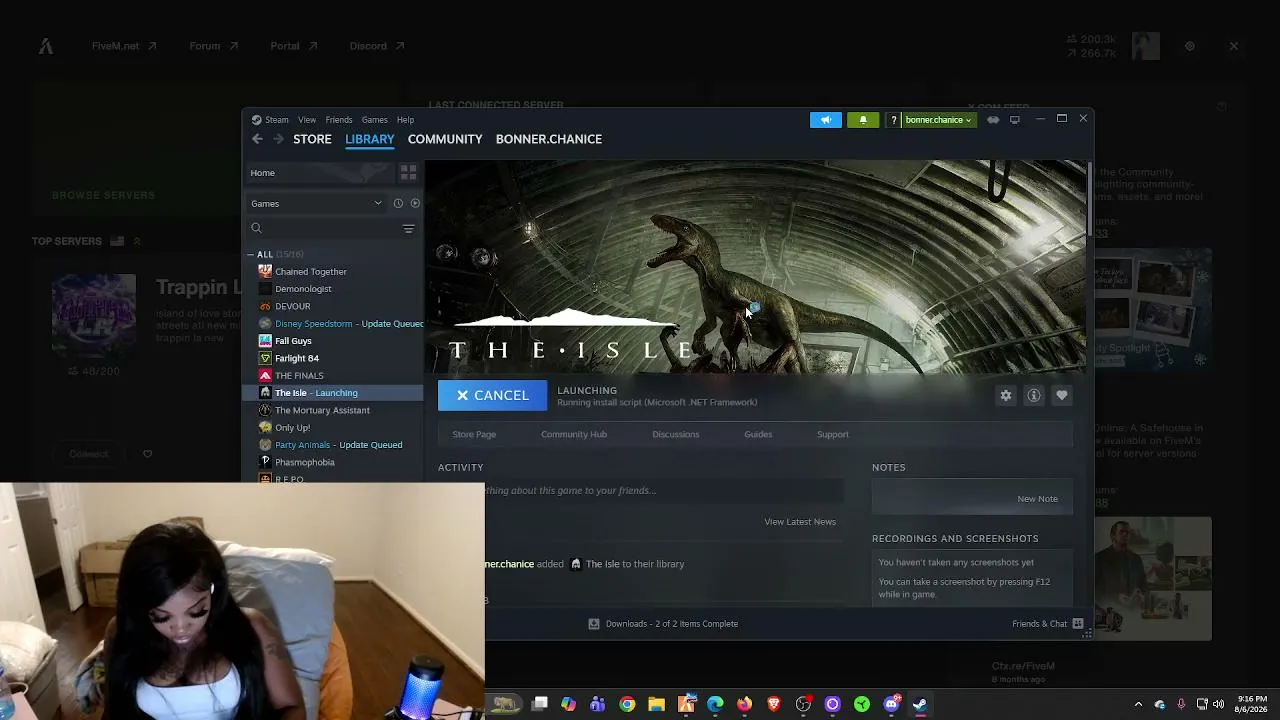The height and width of the screenshot is (720, 1280).
Task: Go back with Steam's back arrow
Action: pyautogui.click(x=257, y=139)
